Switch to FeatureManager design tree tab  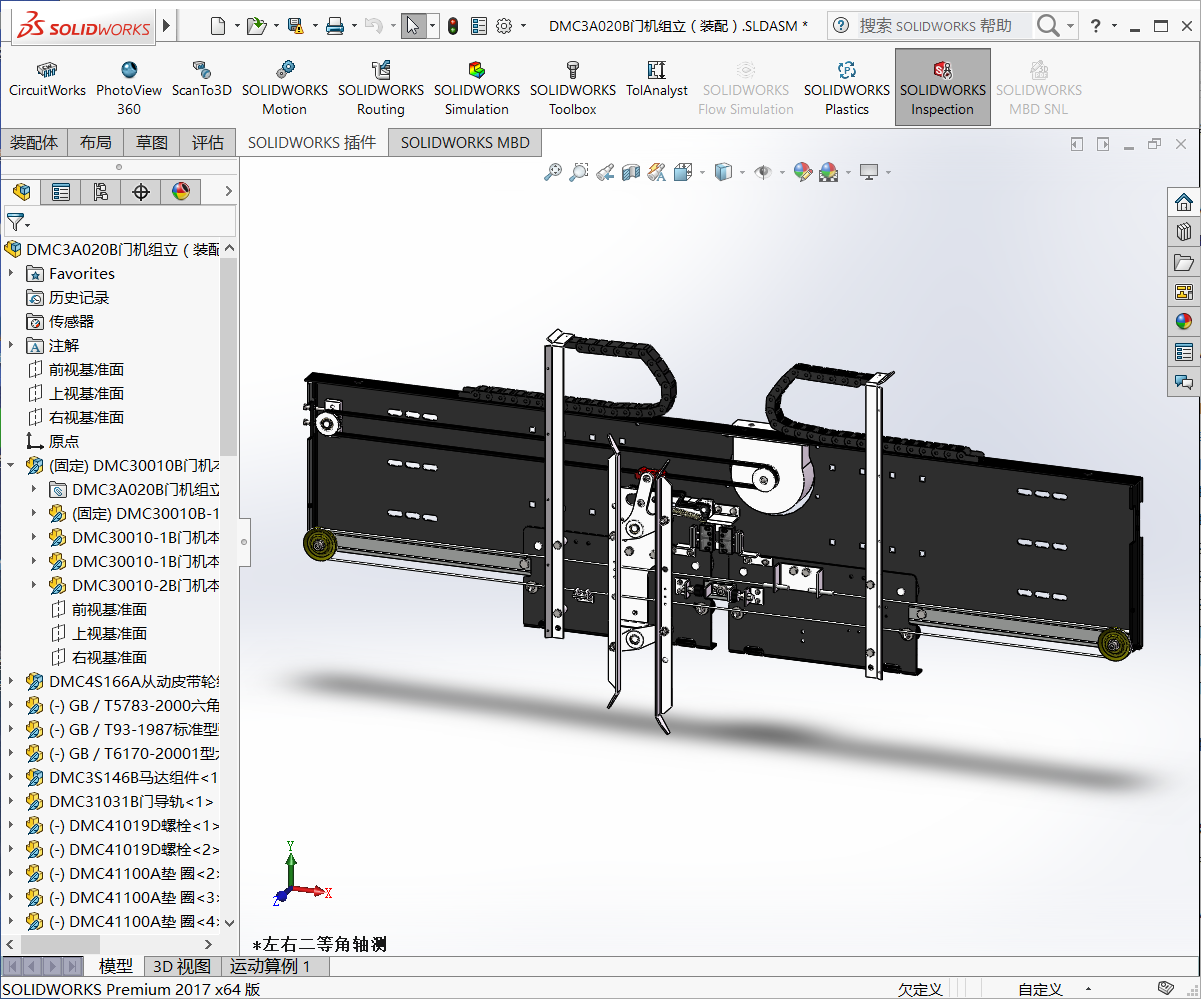click(x=21, y=191)
